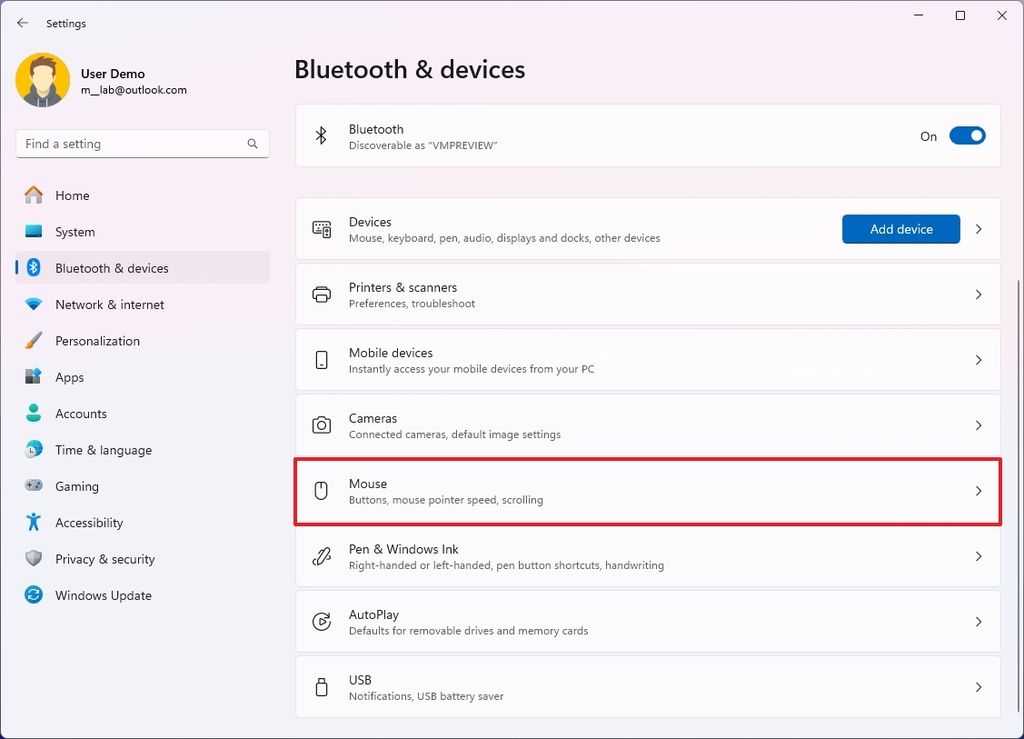Open the Devices settings chevron
Viewport: 1024px width, 739px height.
pos(978,228)
